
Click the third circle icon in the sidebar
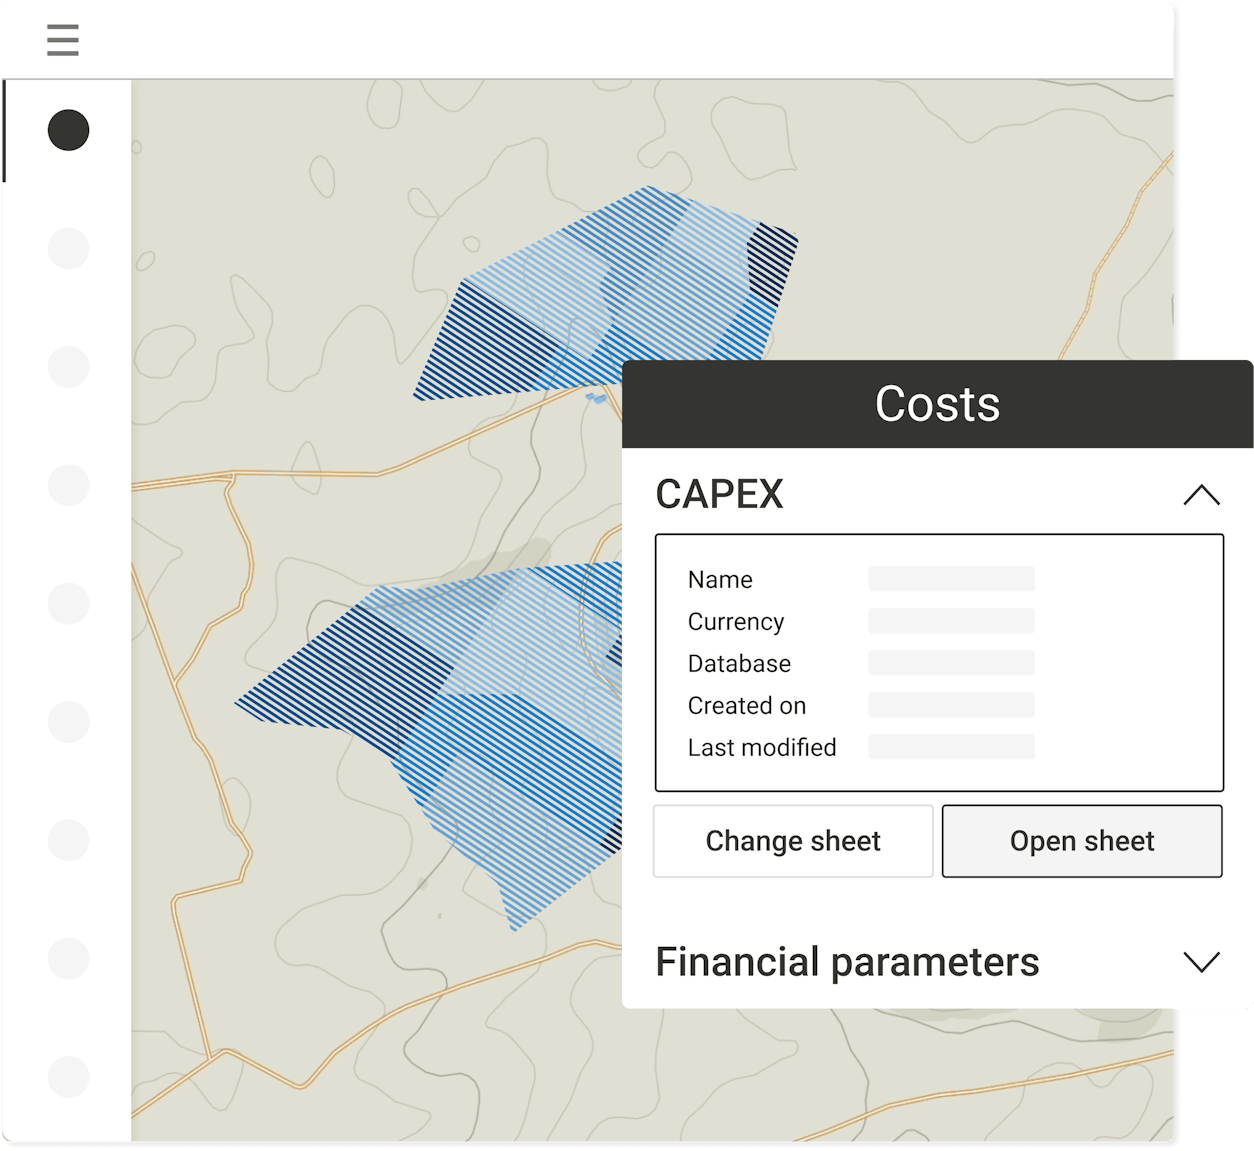click(69, 366)
